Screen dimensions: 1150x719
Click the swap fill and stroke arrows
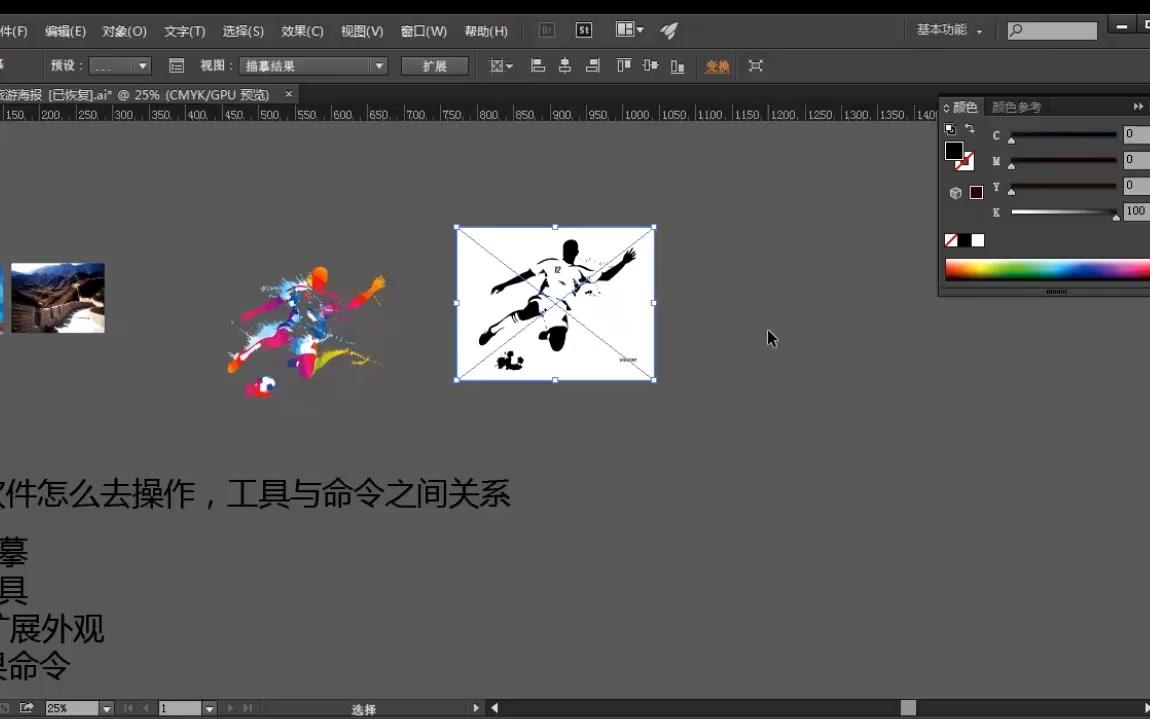tap(969, 129)
